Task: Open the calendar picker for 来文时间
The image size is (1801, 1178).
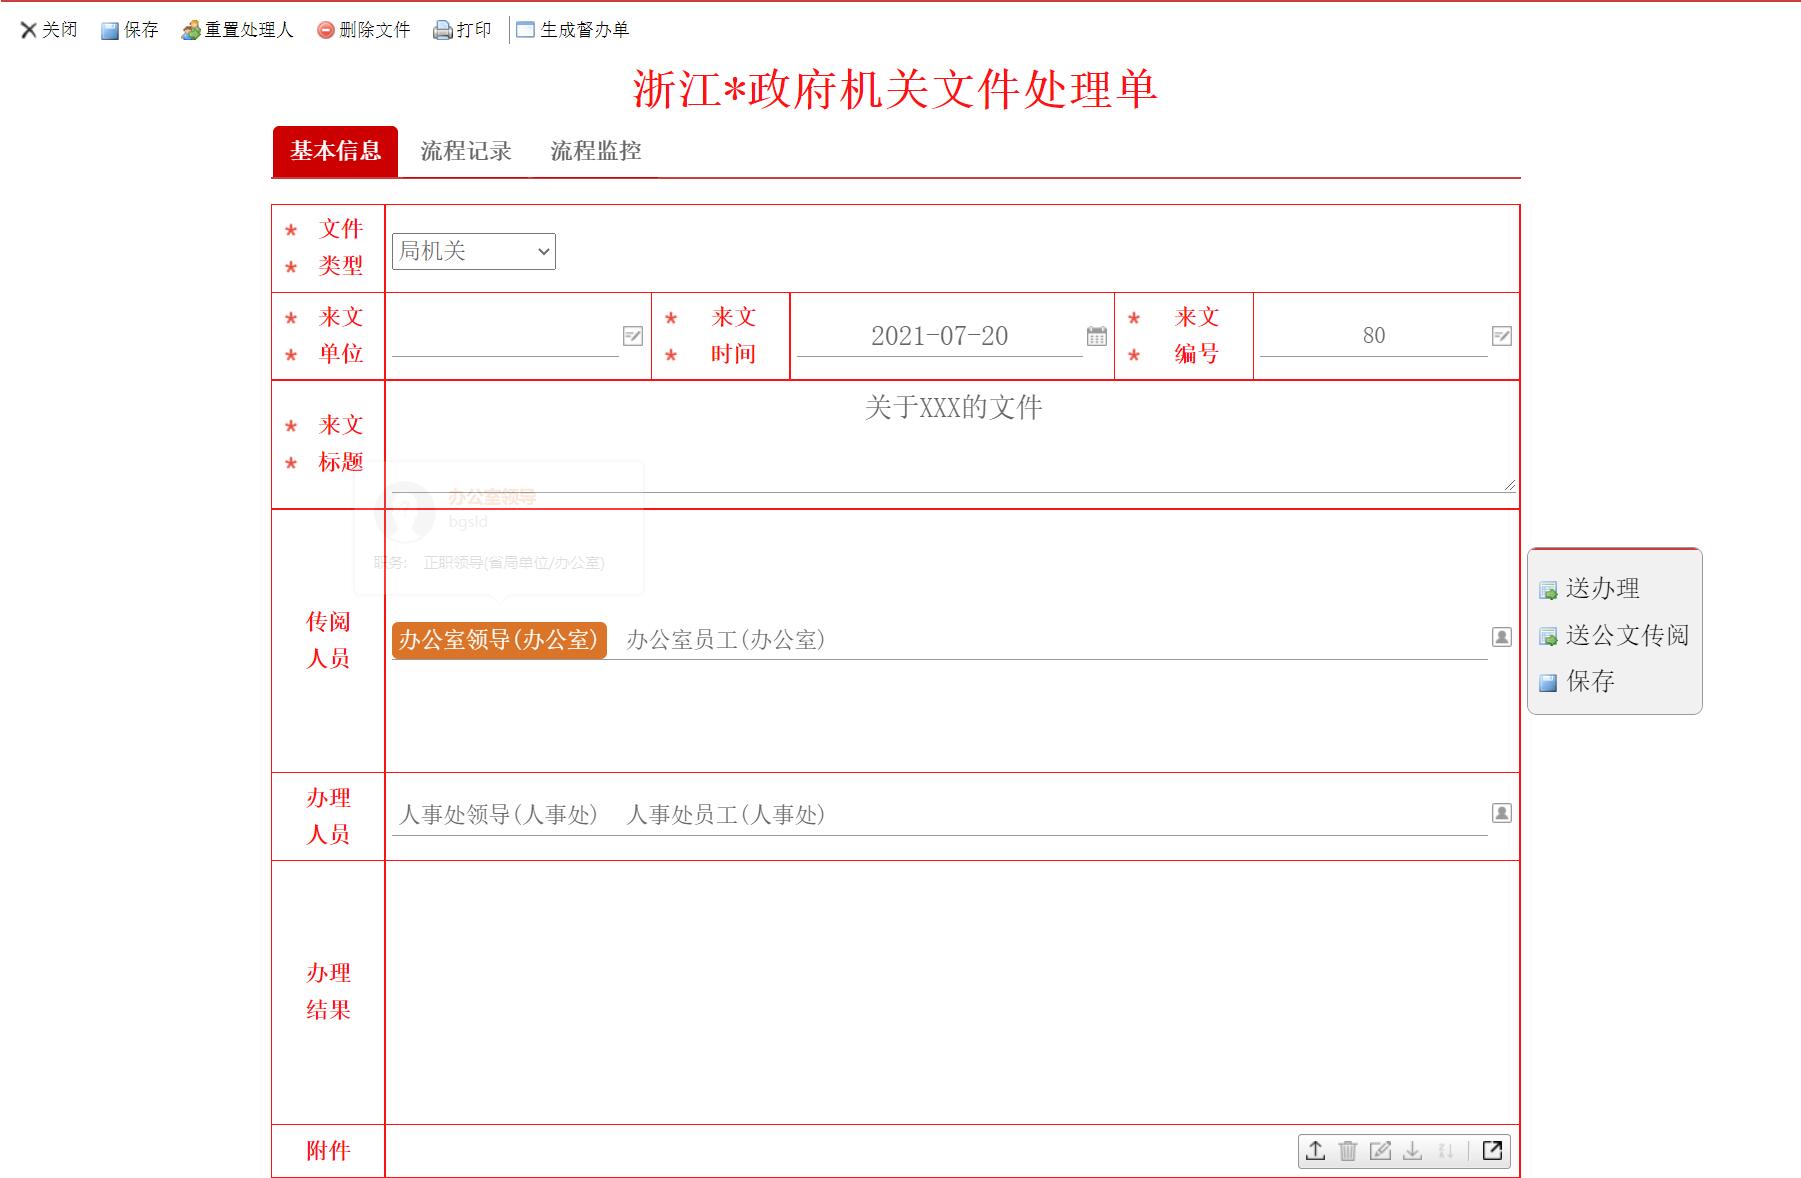Action: pos(1097,336)
